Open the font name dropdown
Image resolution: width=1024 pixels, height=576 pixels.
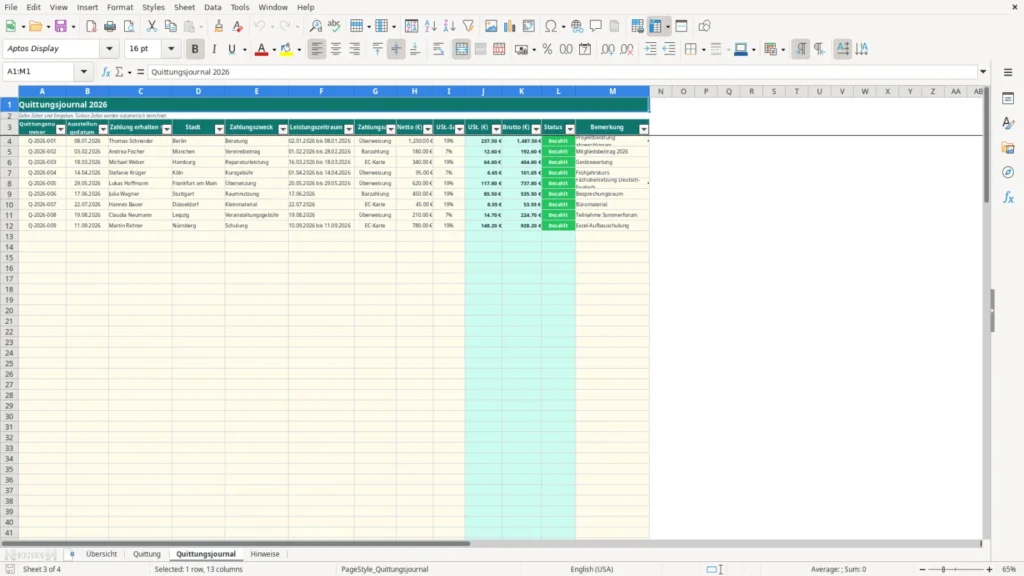[109, 49]
